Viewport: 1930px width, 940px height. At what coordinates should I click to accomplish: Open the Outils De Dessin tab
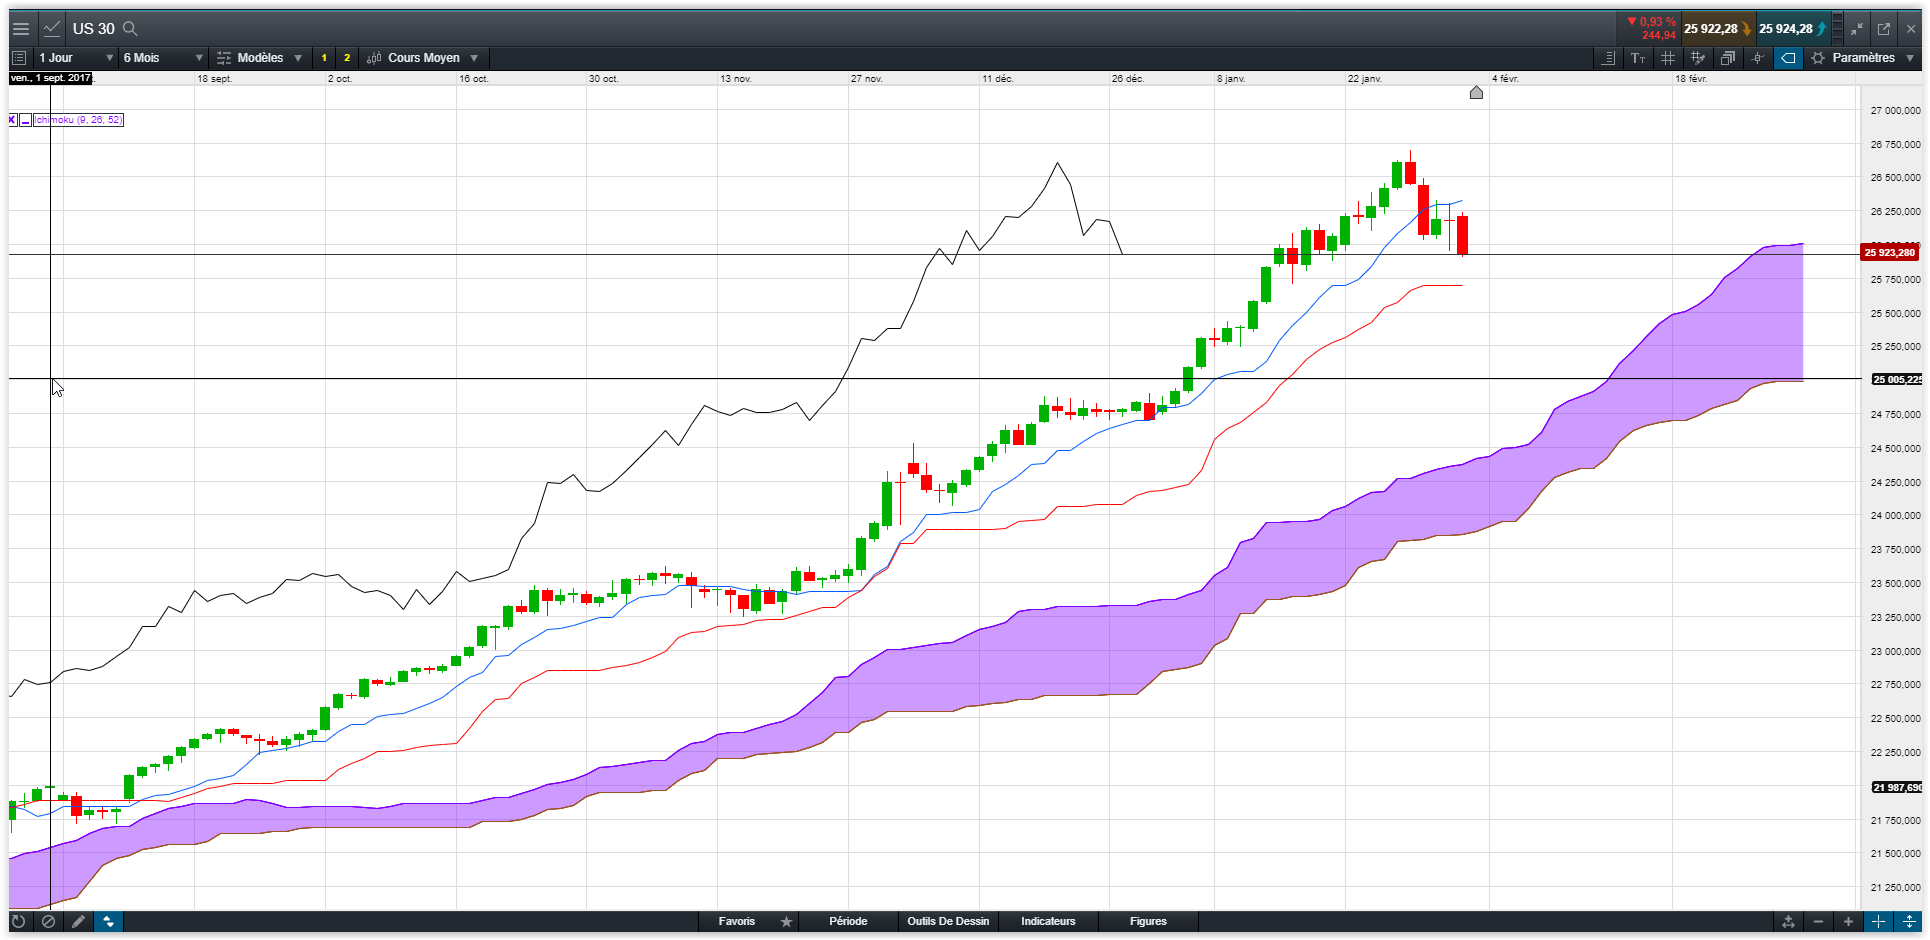pyautogui.click(x=948, y=921)
